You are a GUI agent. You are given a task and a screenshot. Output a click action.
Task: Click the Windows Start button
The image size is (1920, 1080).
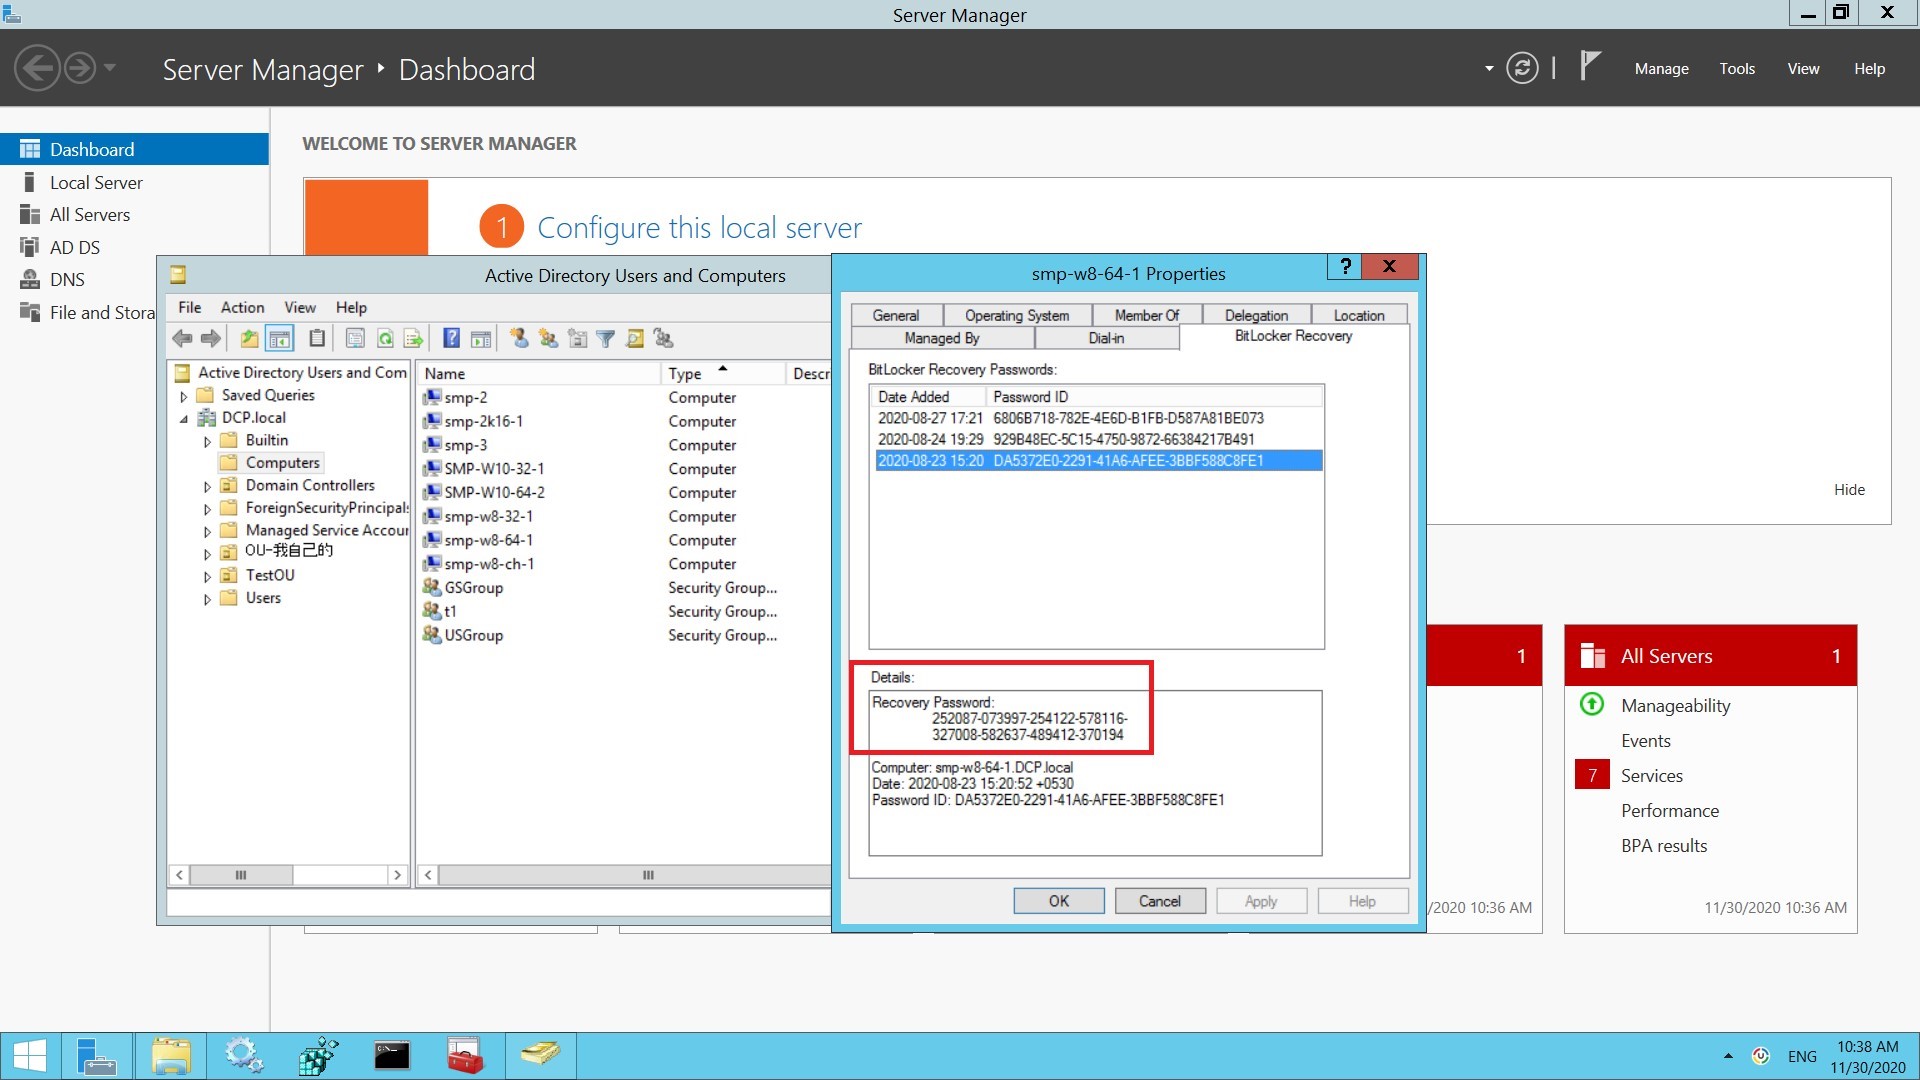30,1056
